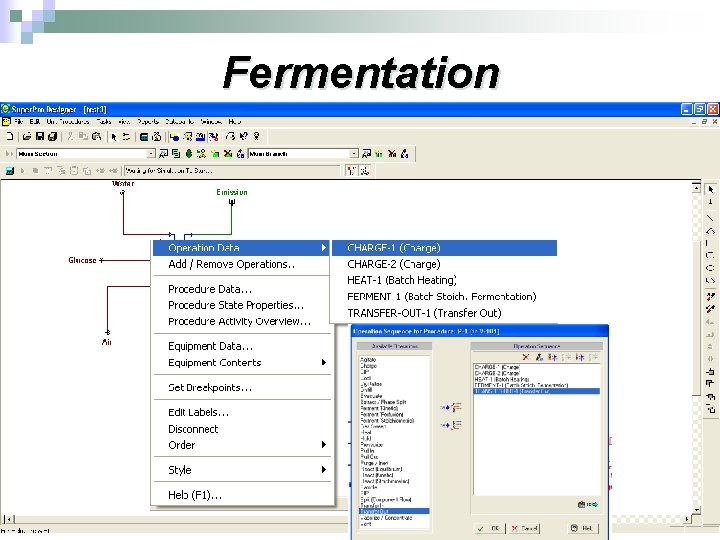
Task: Expand the Style submenu arrow
Action: [x=324, y=470]
